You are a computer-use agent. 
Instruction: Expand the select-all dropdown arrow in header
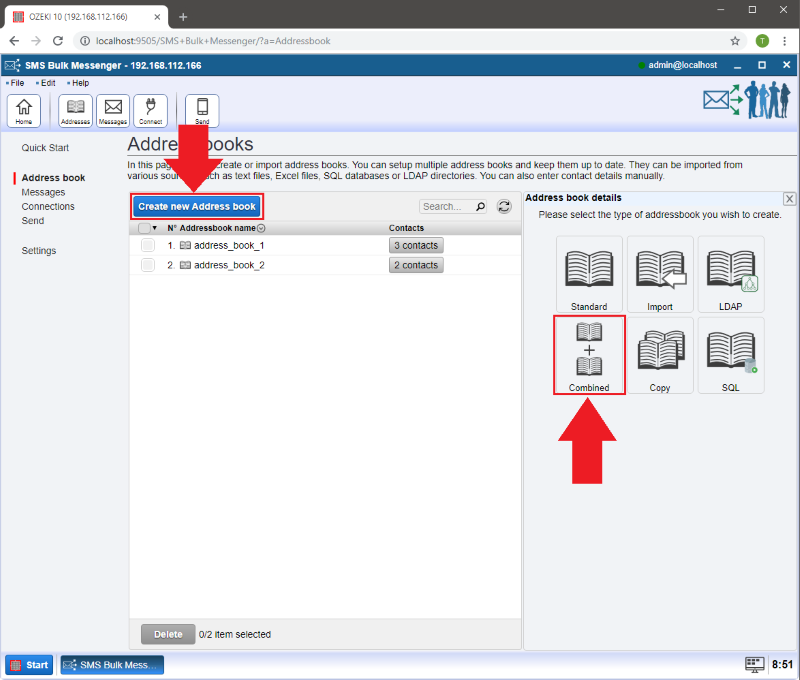[155, 229]
